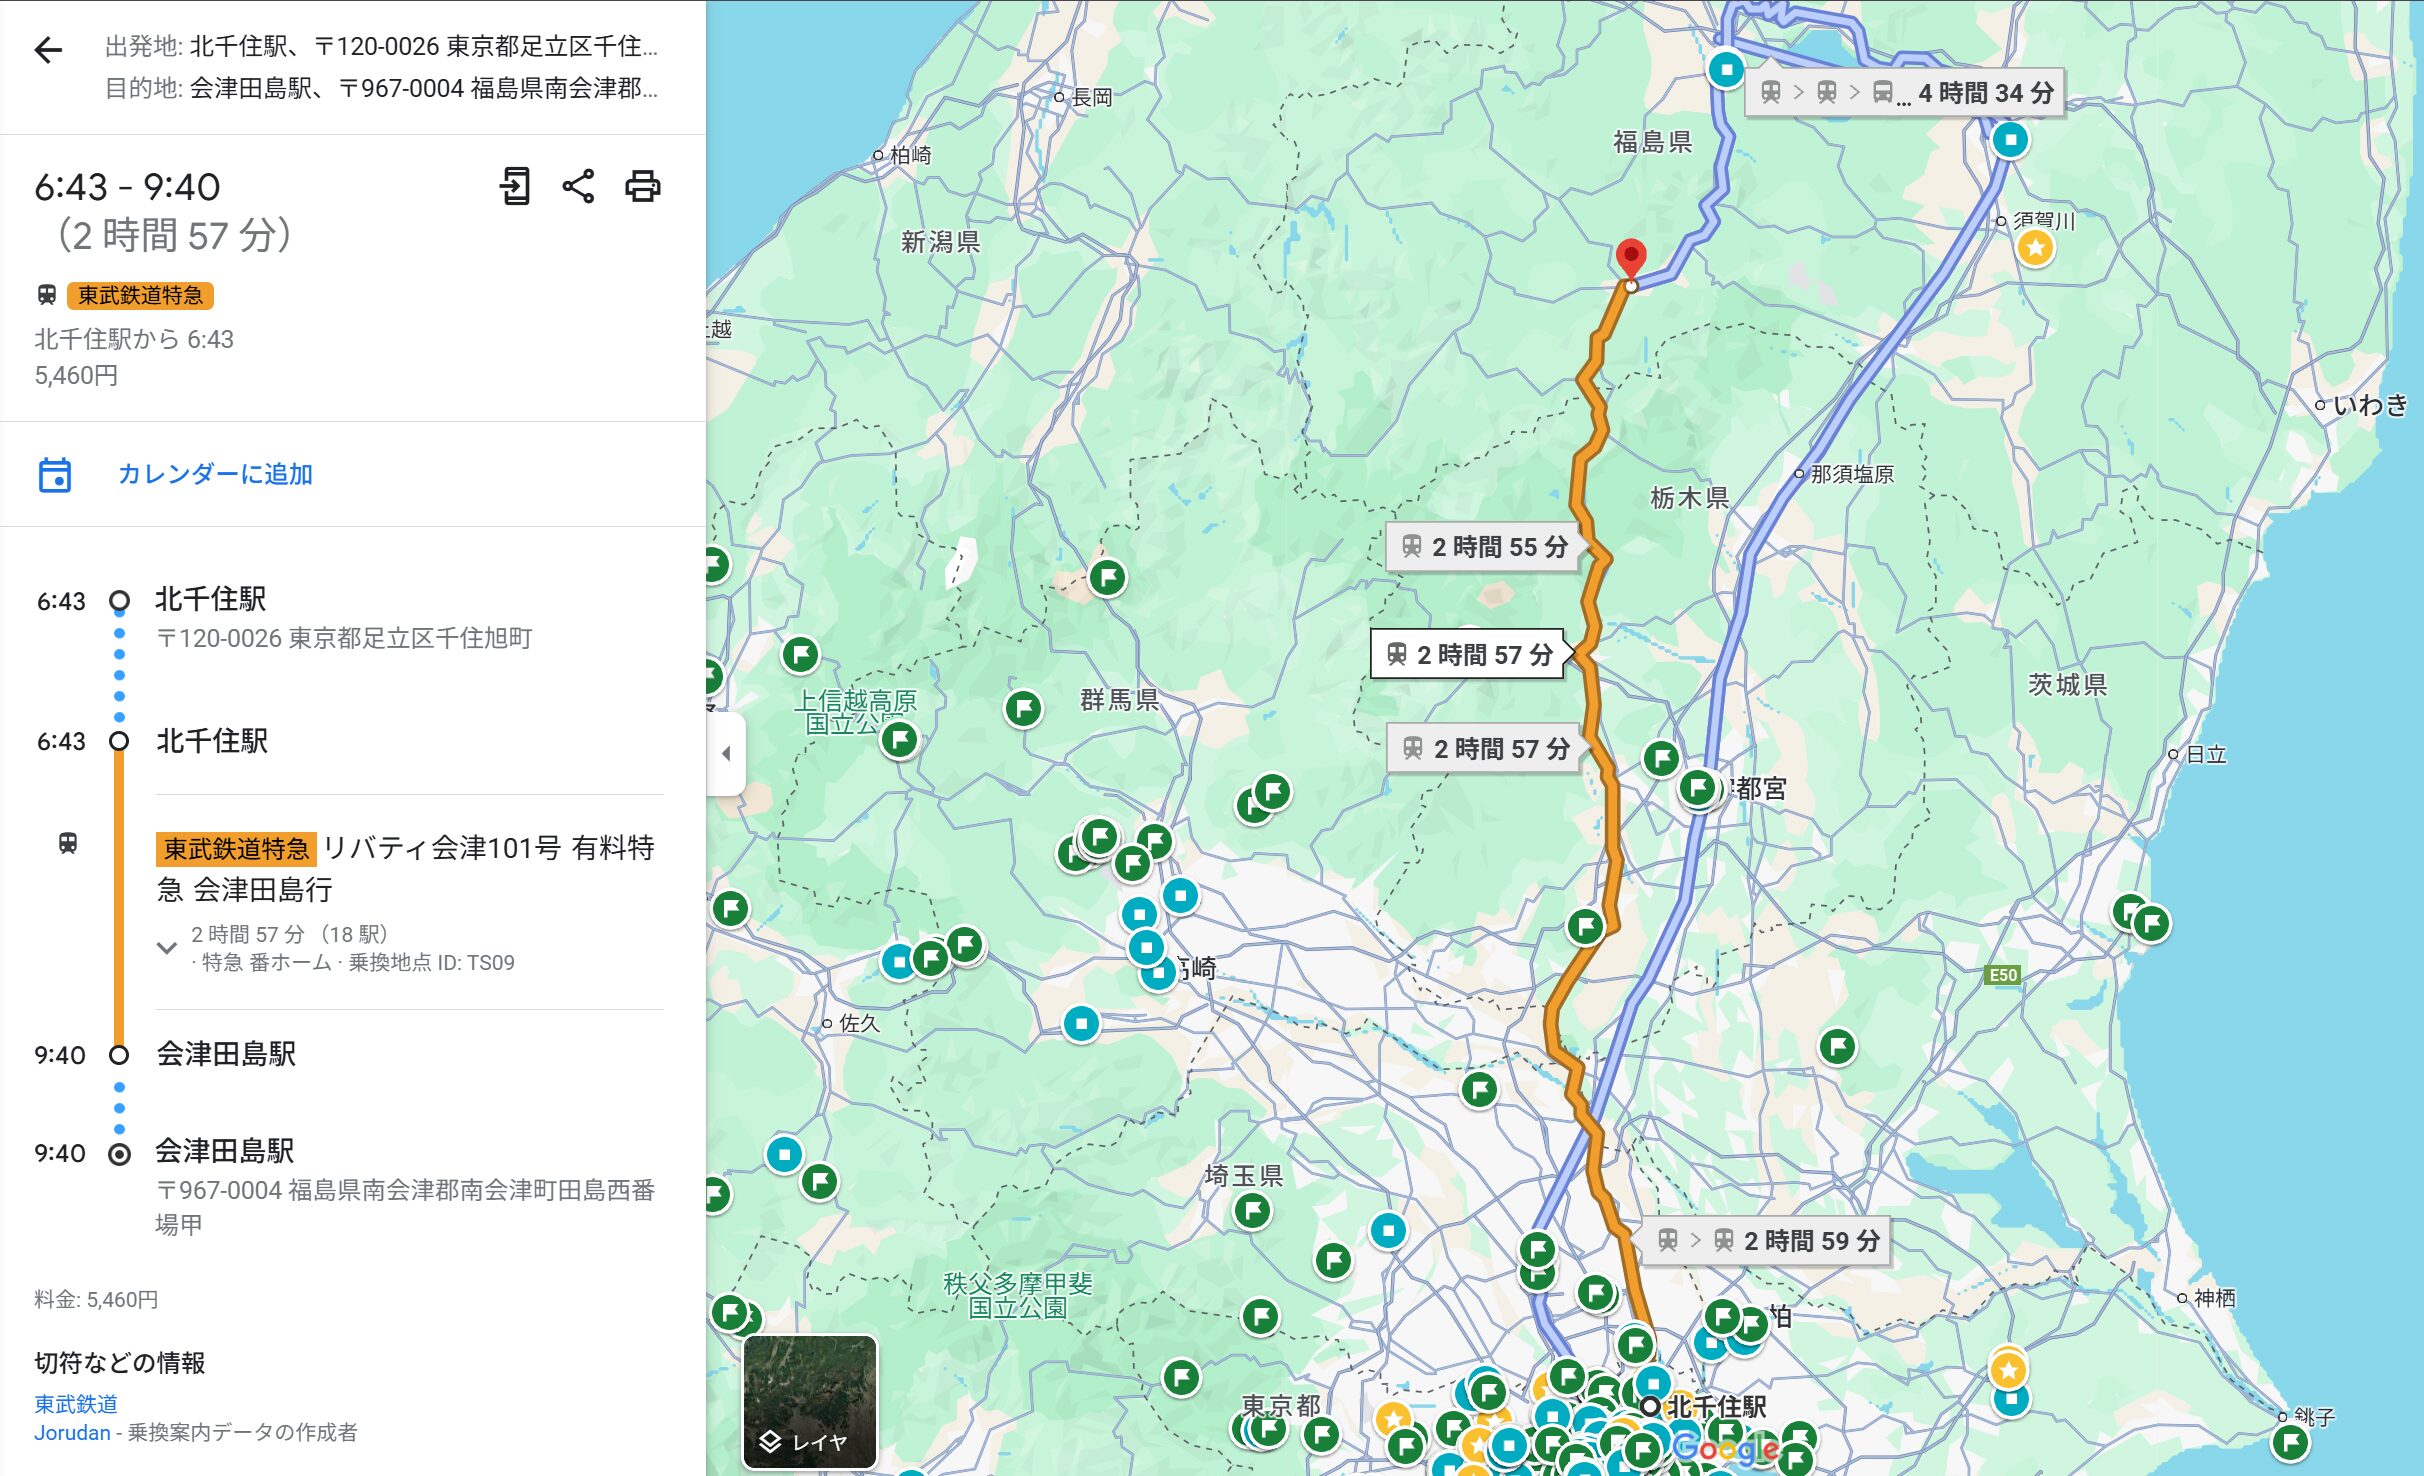
Task: Click the 会津田島駅 arrival stop at 9:40
Action: tap(226, 1054)
